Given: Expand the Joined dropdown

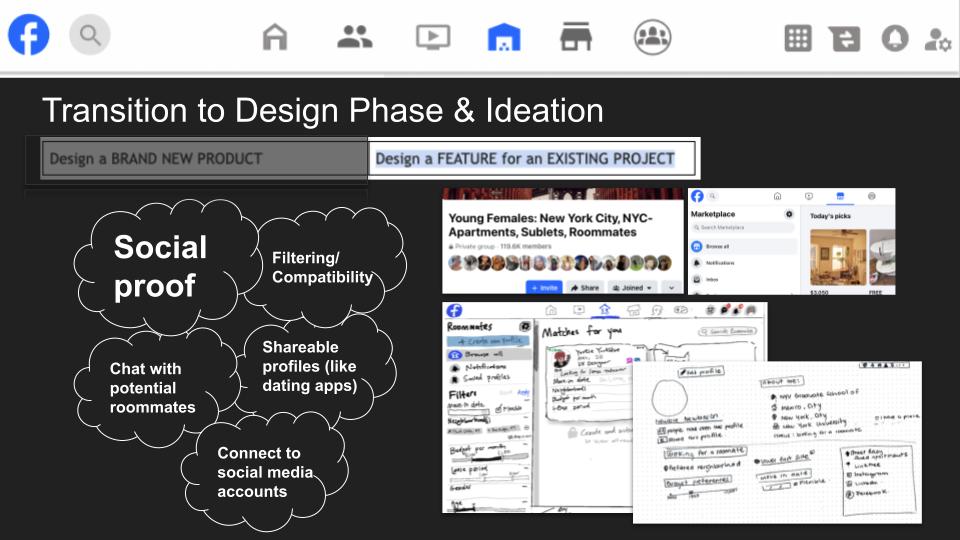Looking at the screenshot, I should [632, 287].
